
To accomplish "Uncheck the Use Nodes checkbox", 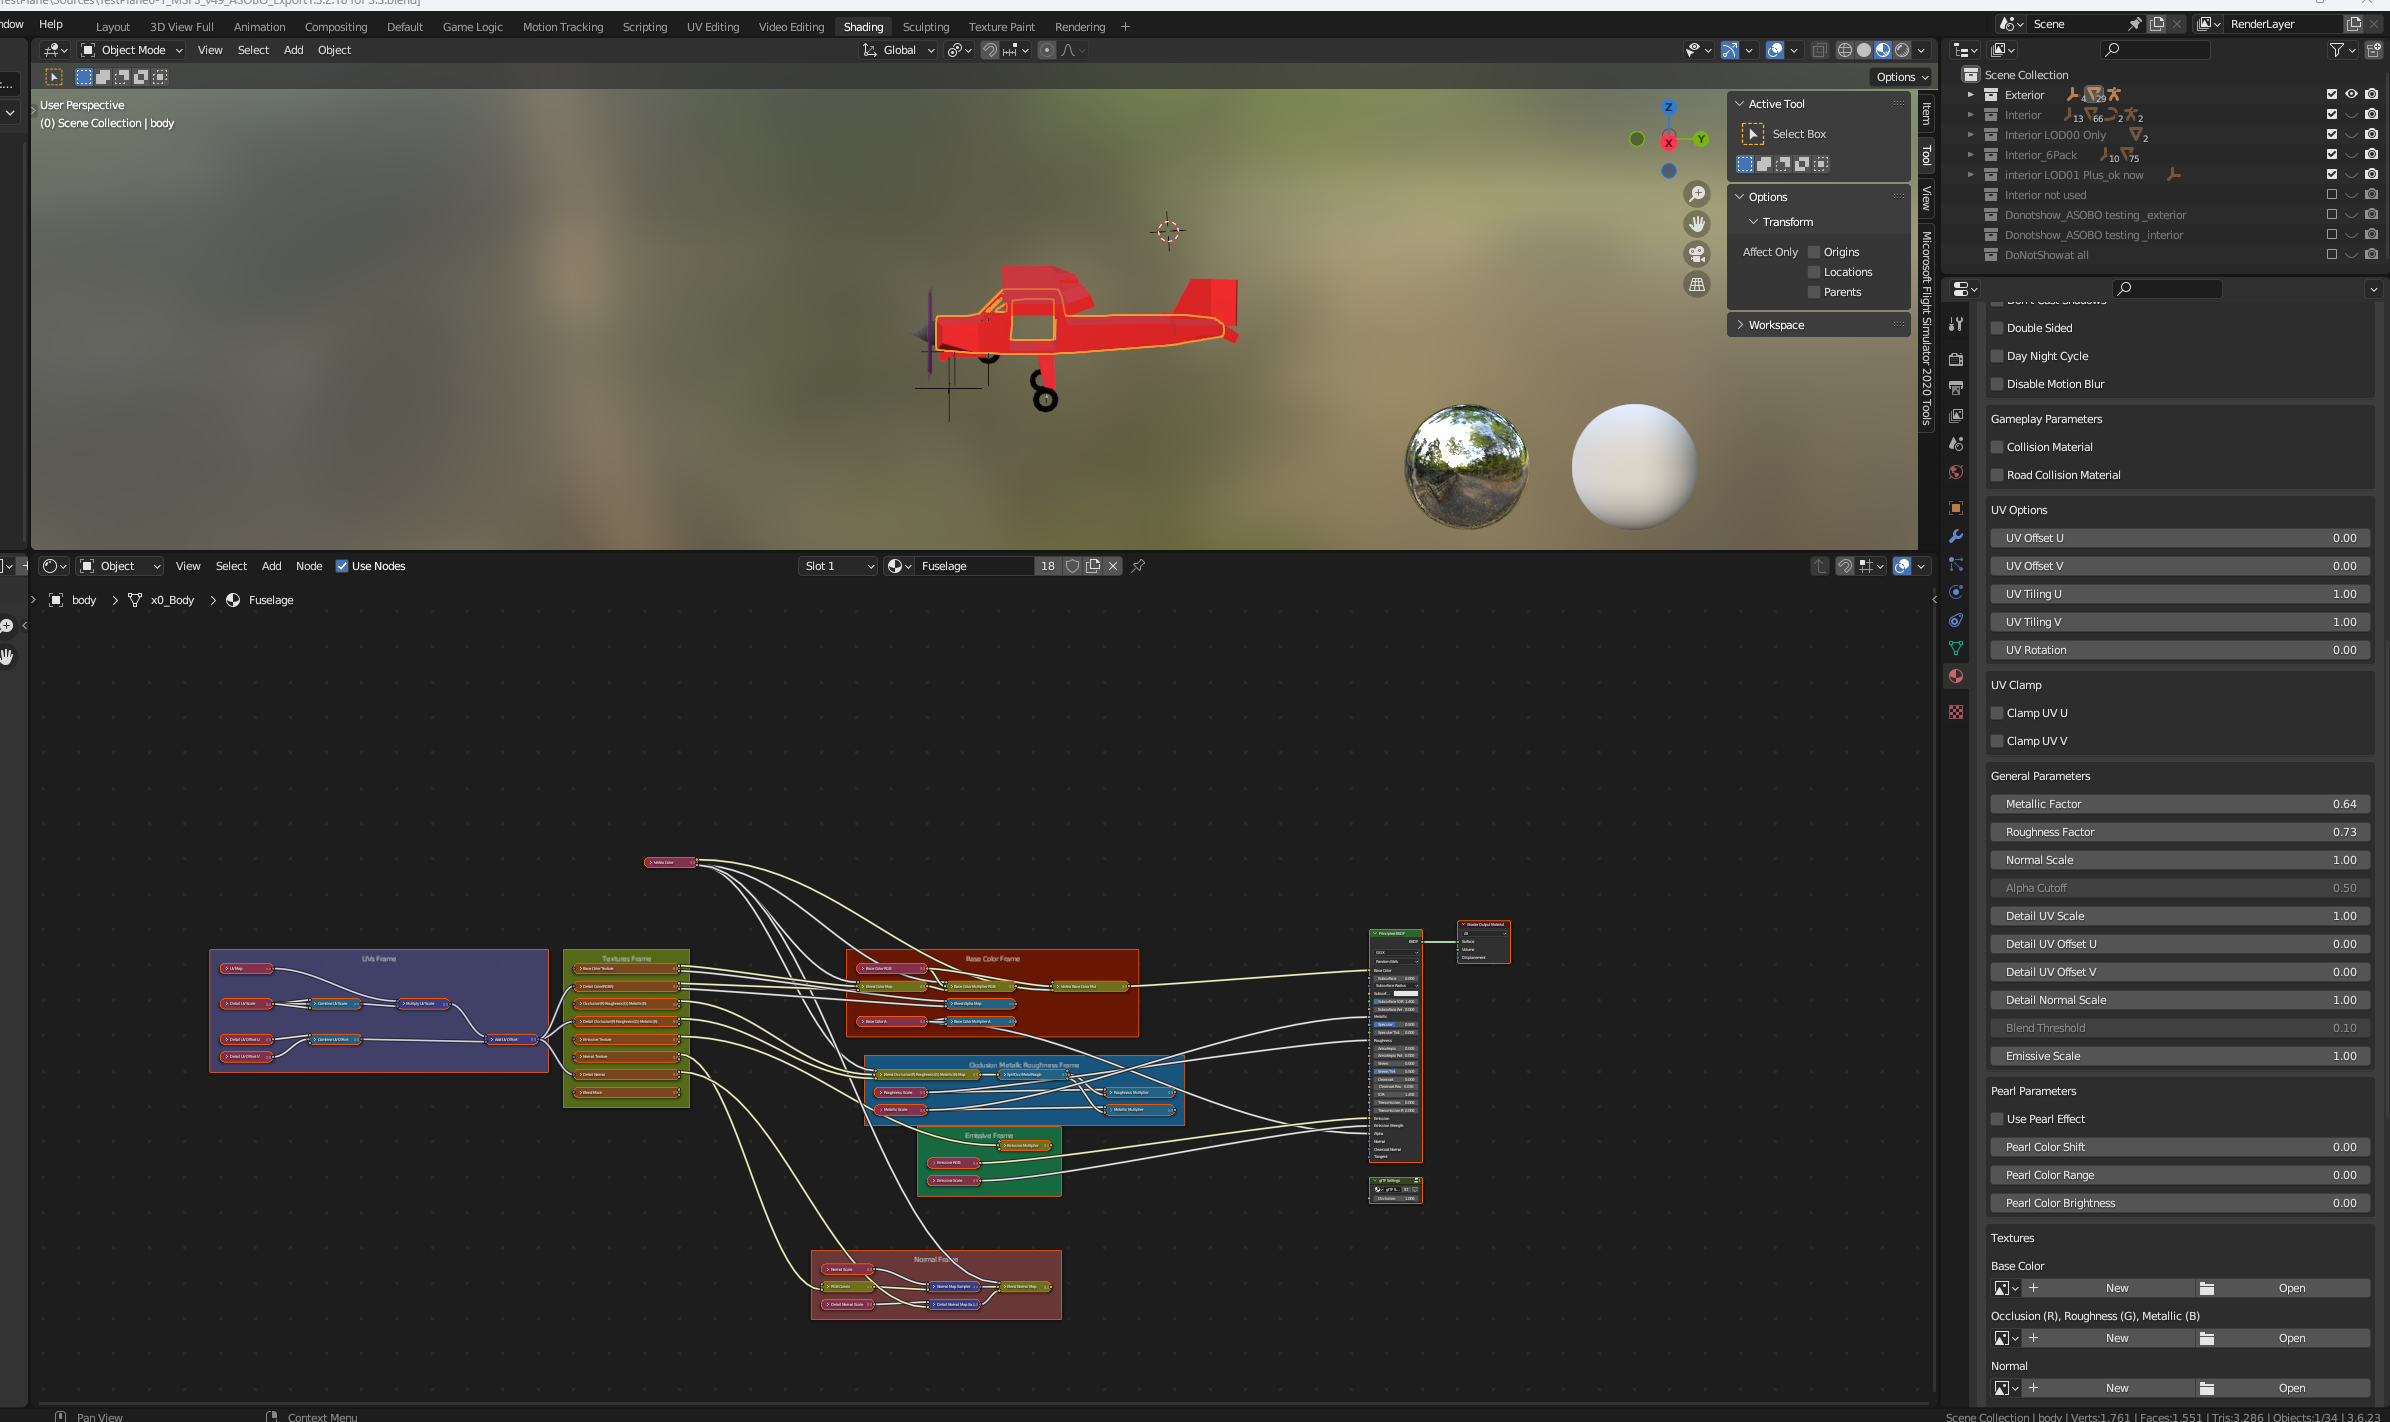I will [342, 566].
